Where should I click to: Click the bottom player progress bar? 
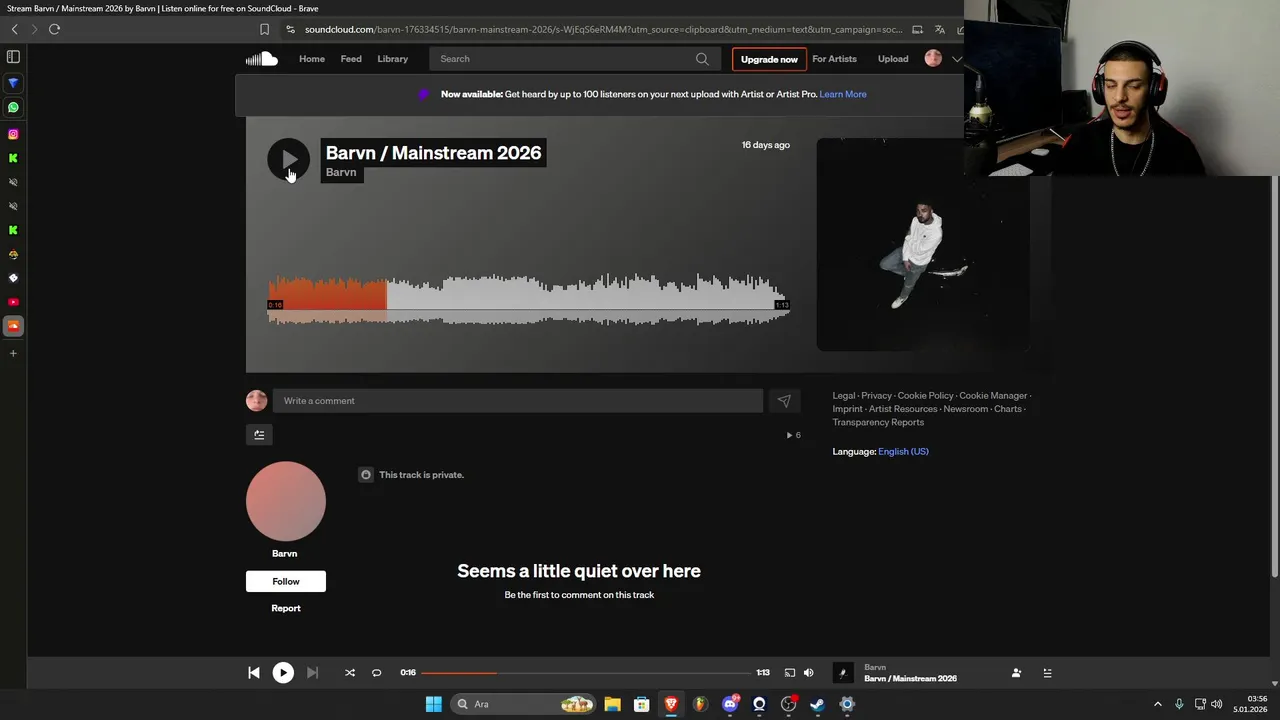coord(586,673)
